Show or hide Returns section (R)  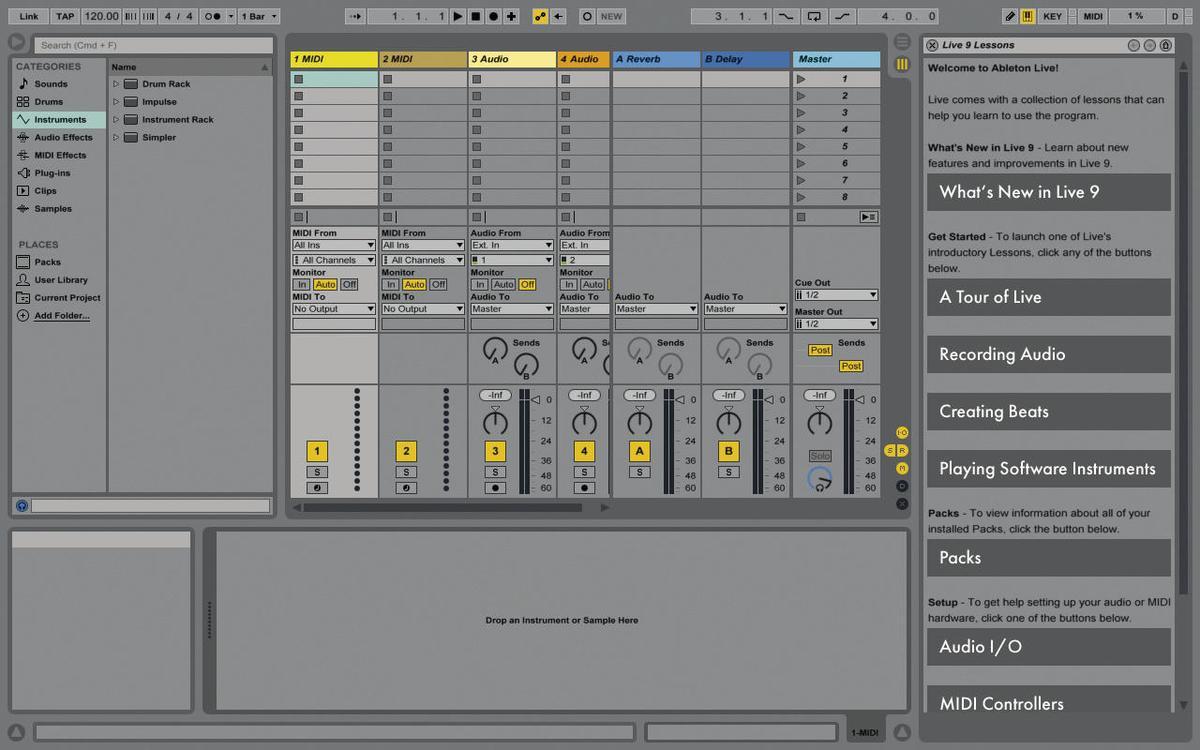coord(903,450)
